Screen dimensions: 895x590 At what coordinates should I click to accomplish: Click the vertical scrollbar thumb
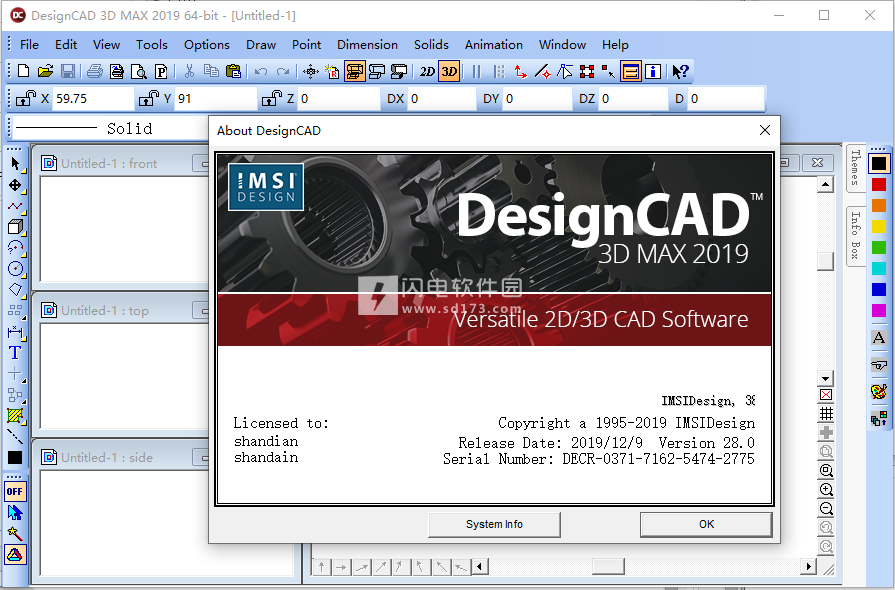coord(825,261)
